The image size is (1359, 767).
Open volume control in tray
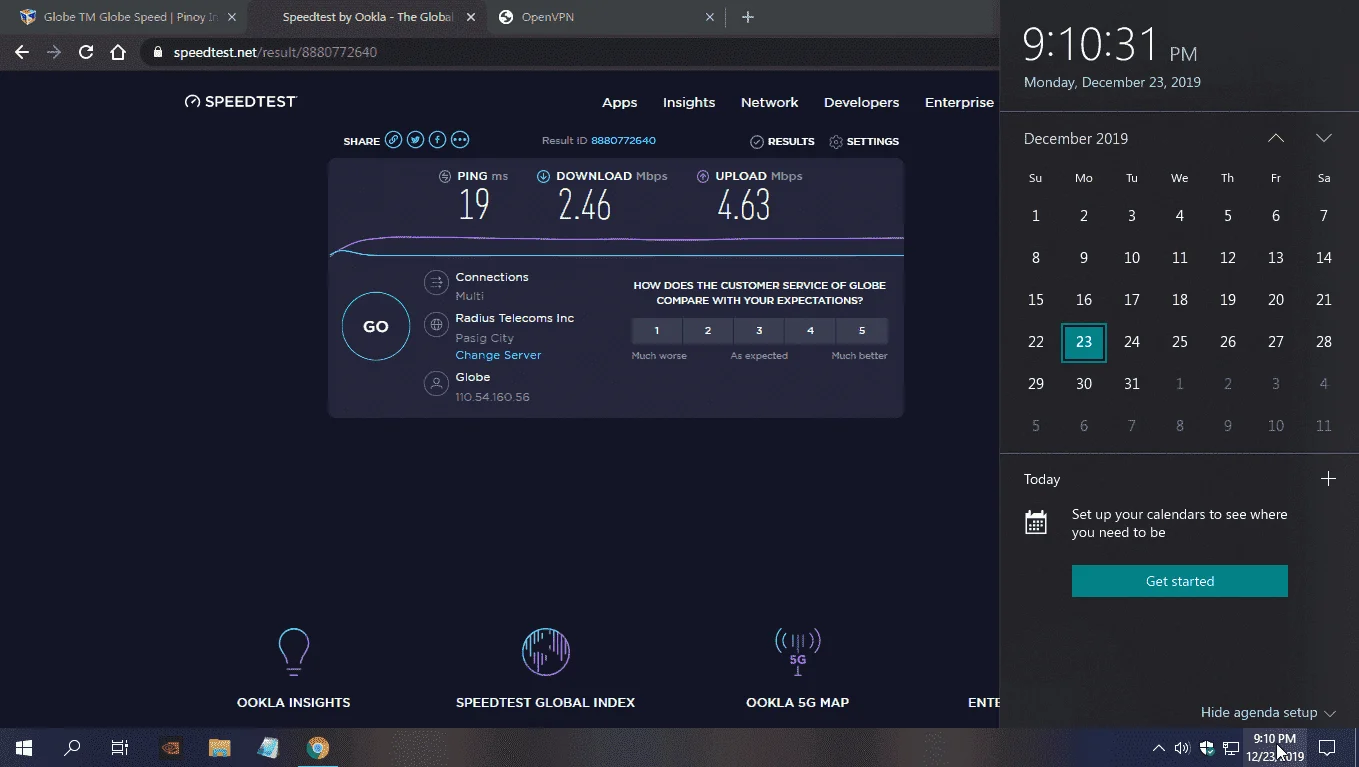tap(1182, 747)
